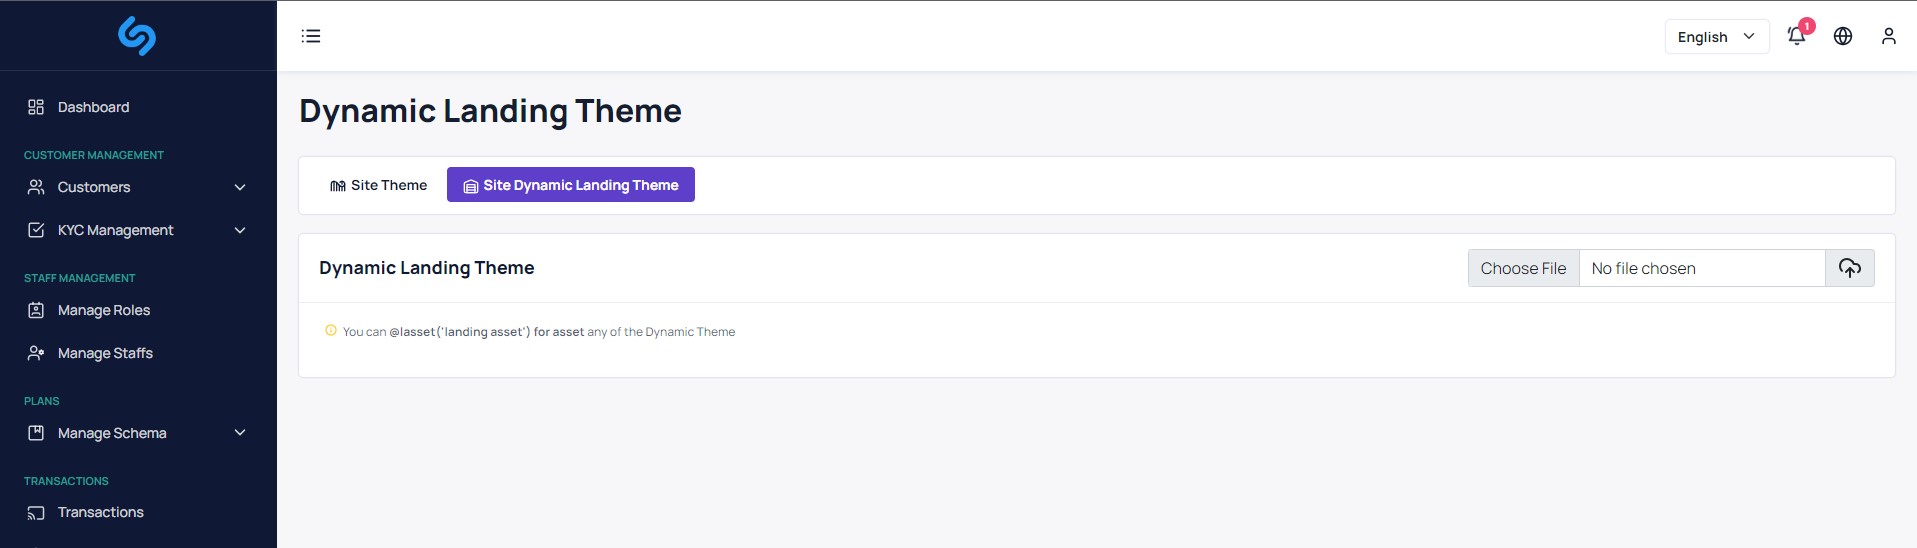The width and height of the screenshot is (1917, 548).
Task: Click the globe icon in the header
Action: [1843, 36]
